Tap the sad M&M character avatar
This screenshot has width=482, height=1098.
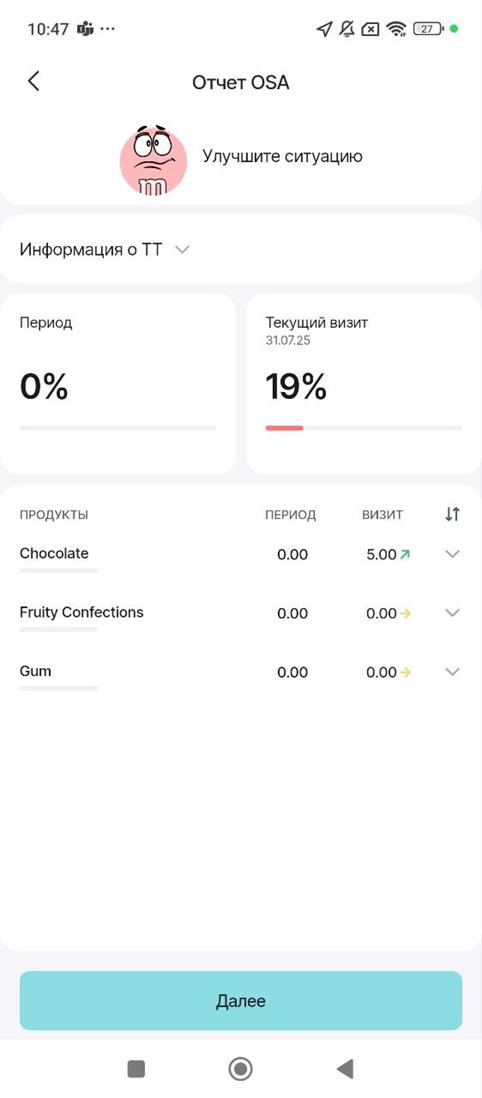pos(153,160)
